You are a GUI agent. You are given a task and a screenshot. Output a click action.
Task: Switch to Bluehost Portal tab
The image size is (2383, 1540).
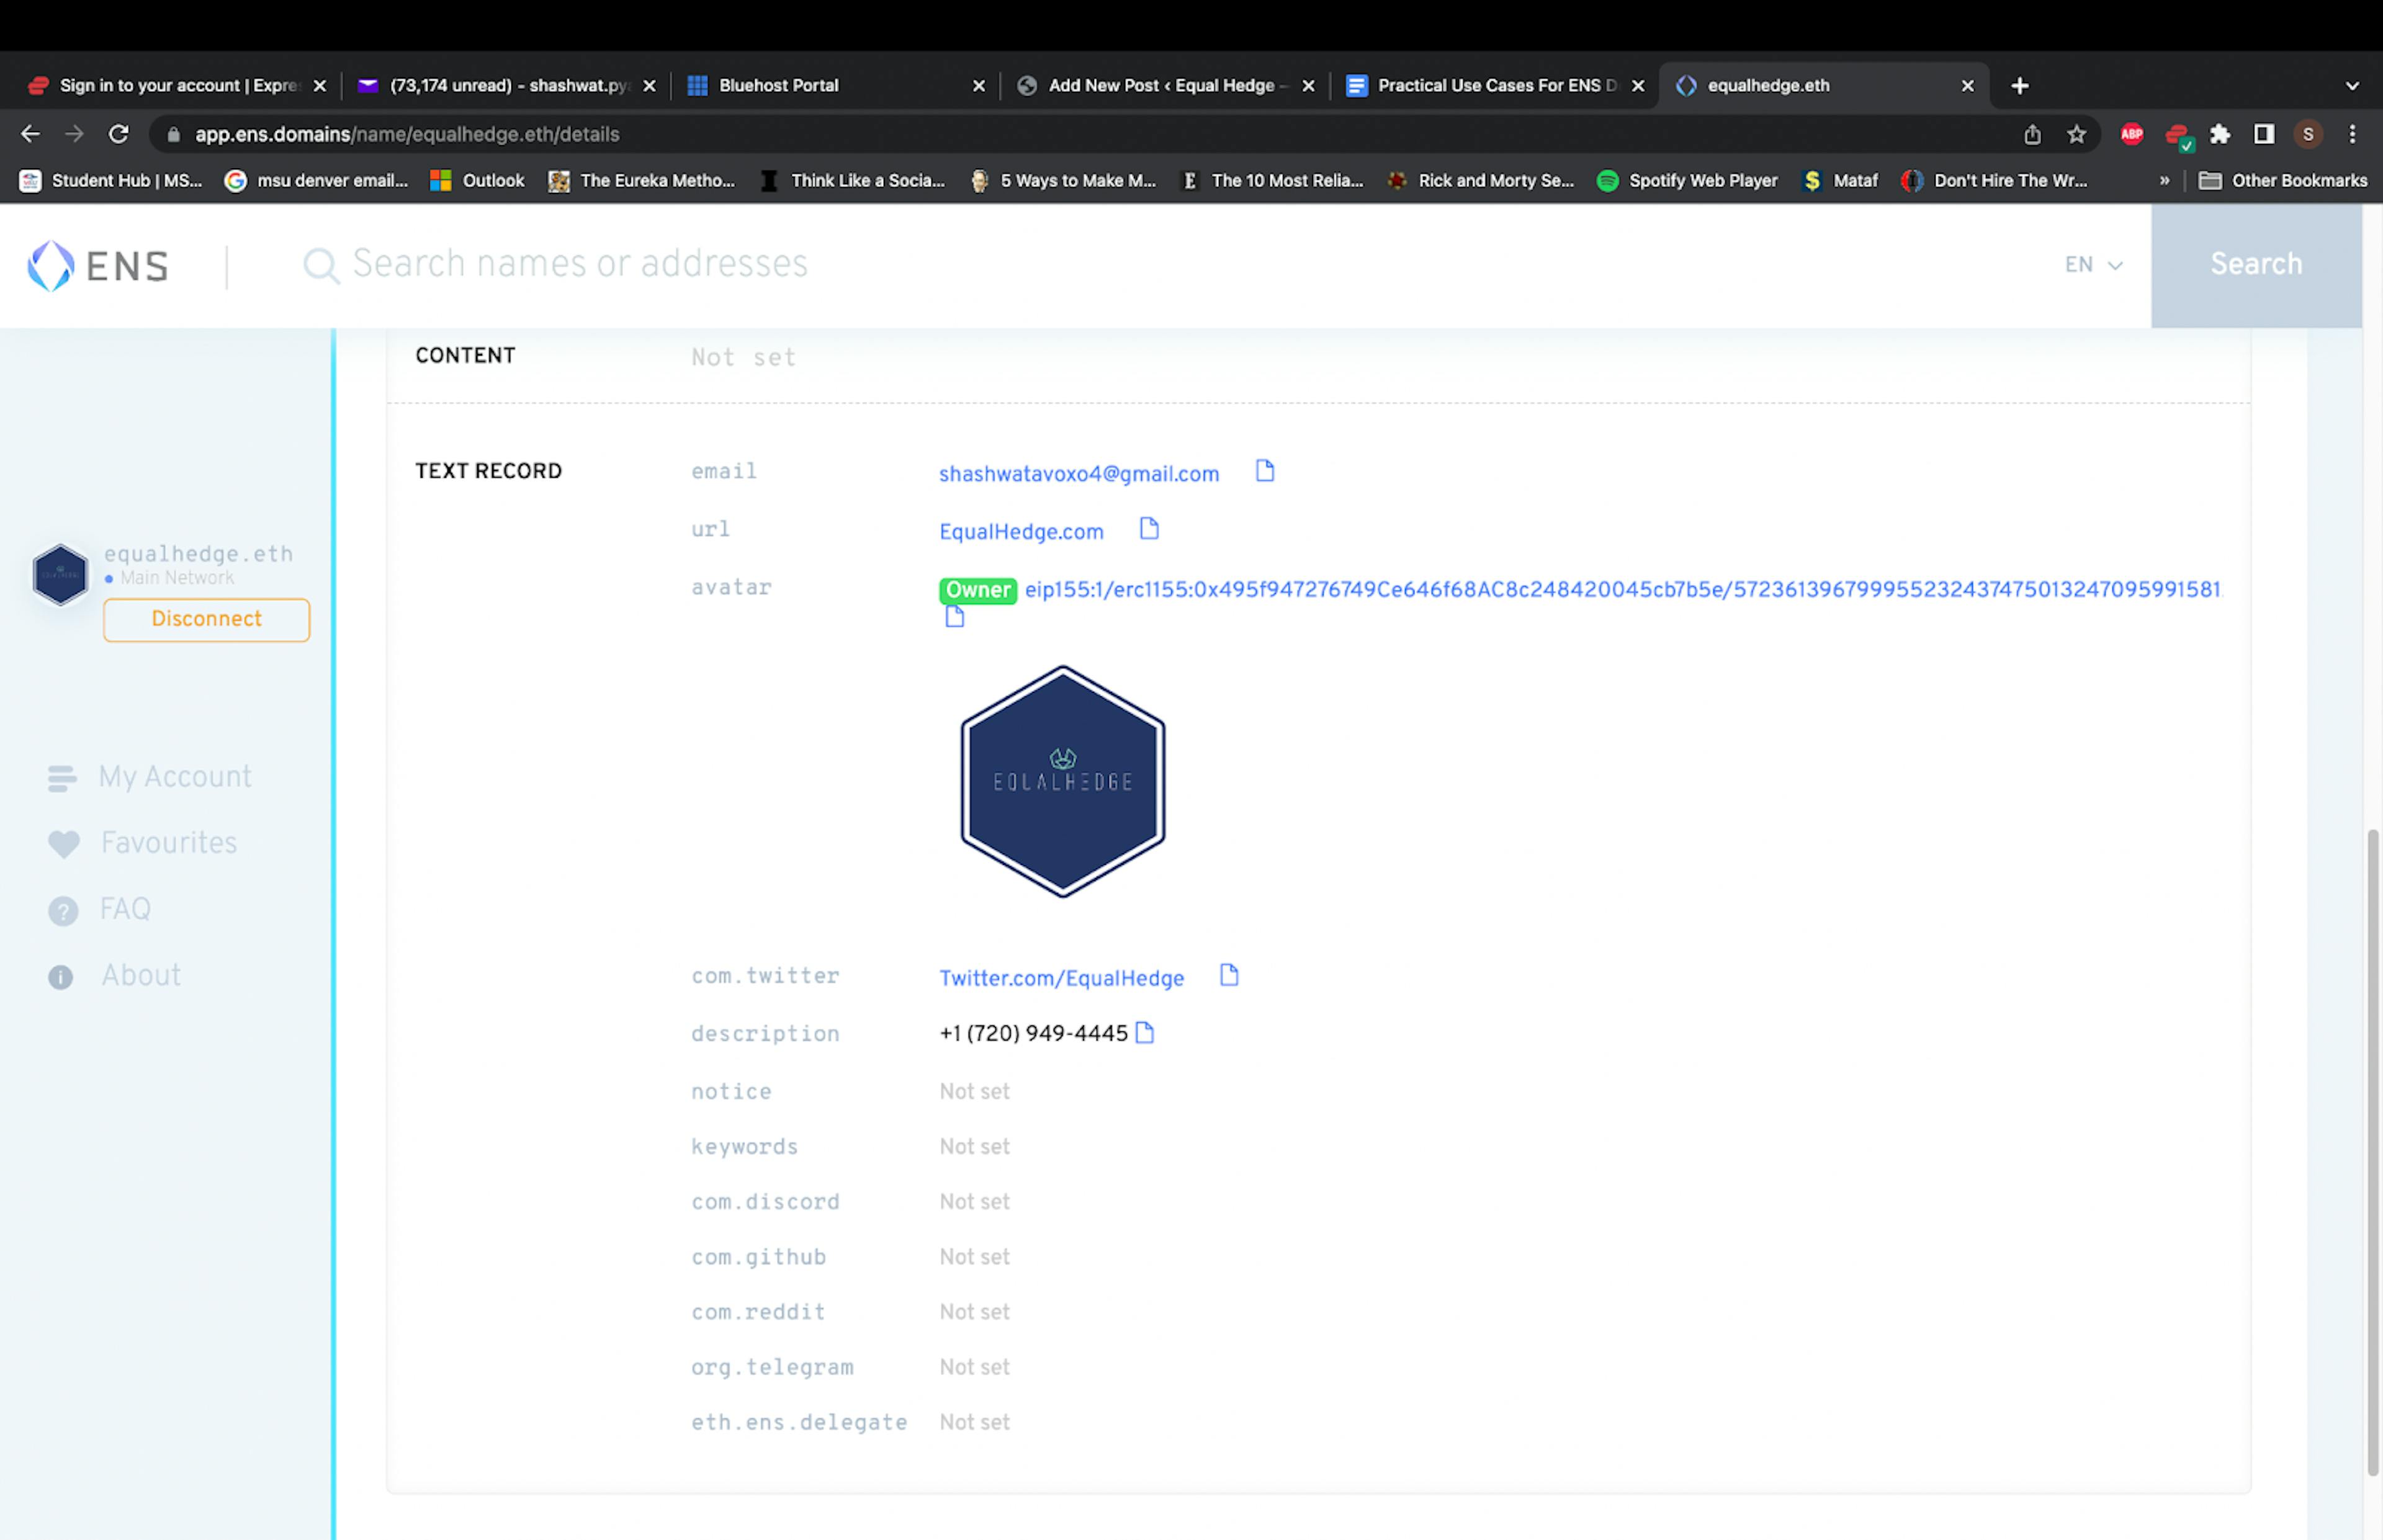tap(778, 86)
